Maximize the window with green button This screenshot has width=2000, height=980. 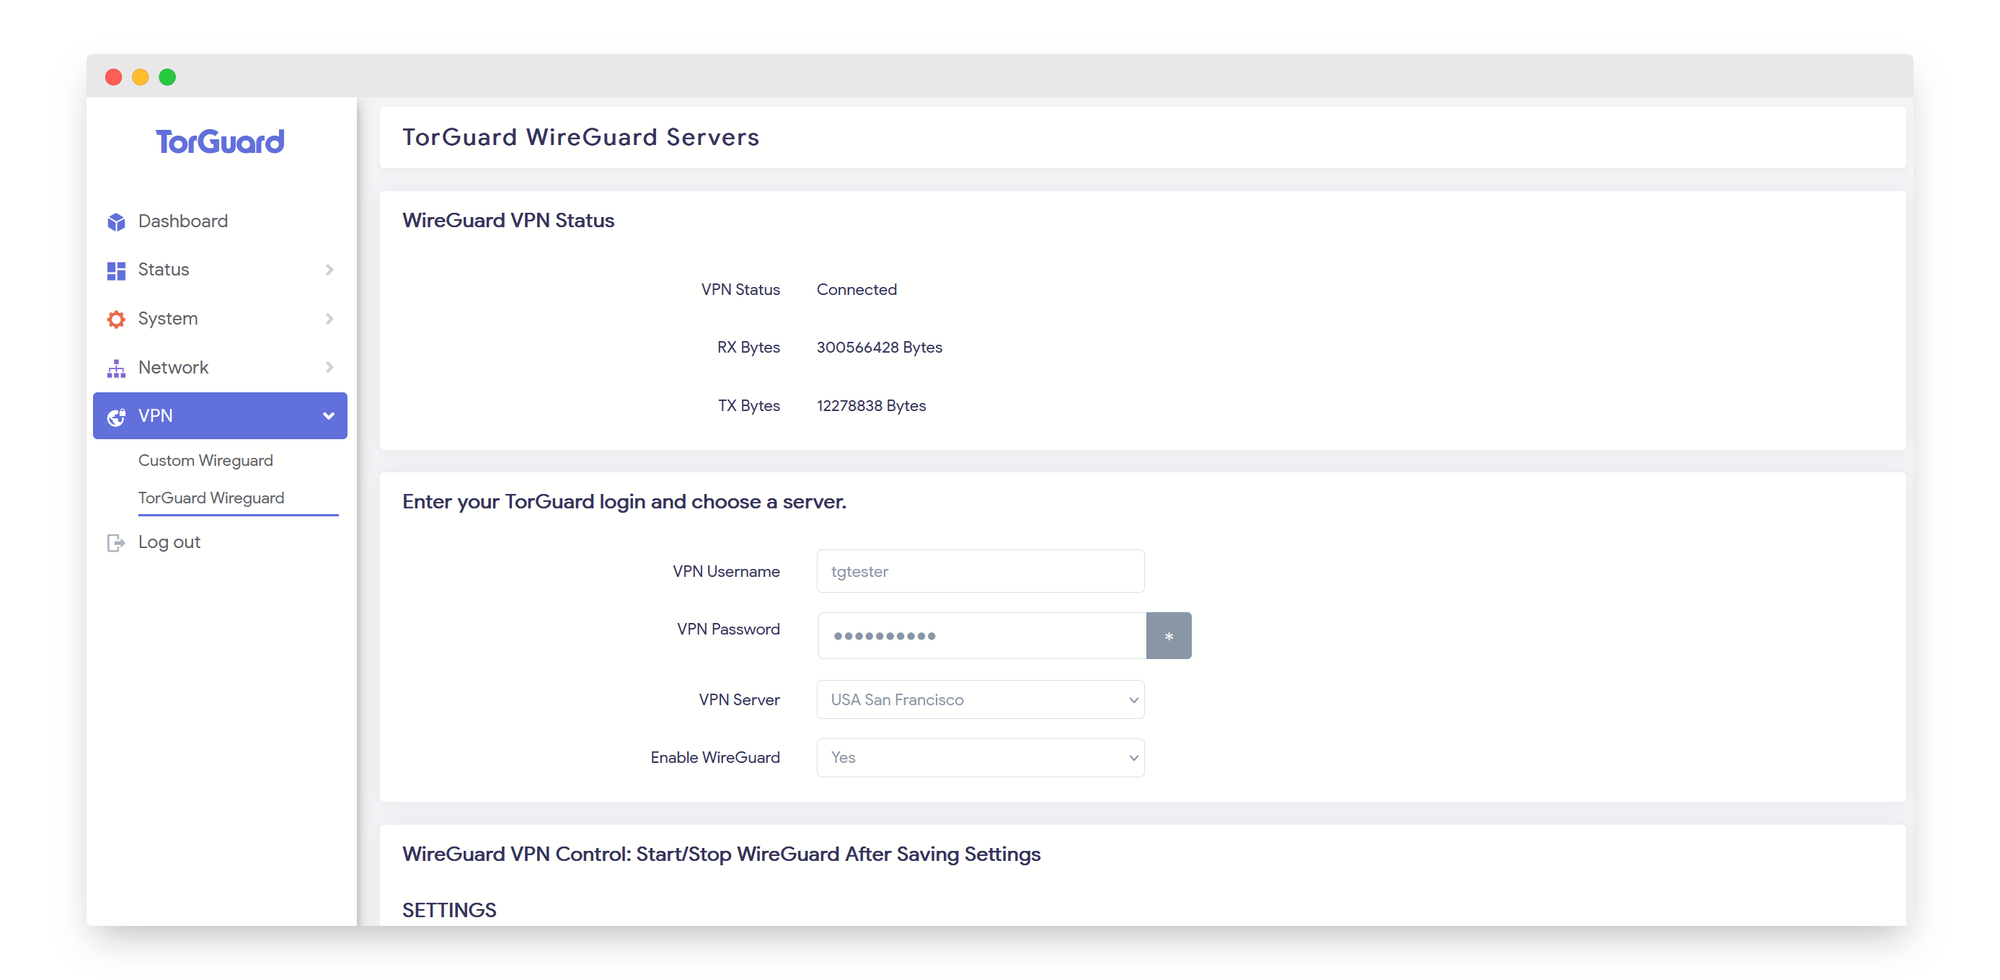[x=168, y=77]
